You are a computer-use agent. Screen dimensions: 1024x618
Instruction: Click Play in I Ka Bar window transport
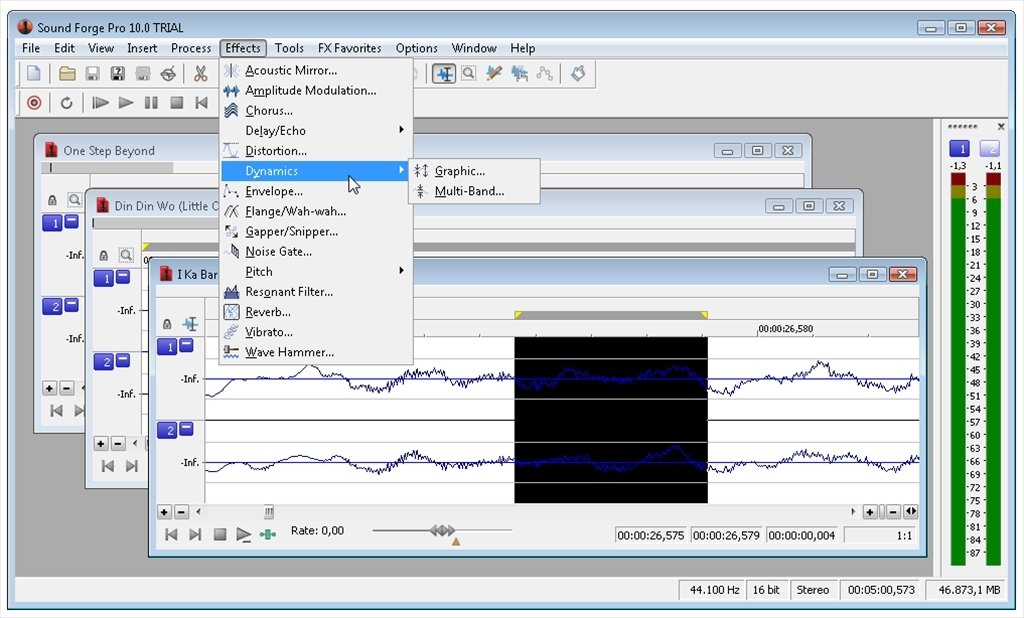[x=244, y=534]
